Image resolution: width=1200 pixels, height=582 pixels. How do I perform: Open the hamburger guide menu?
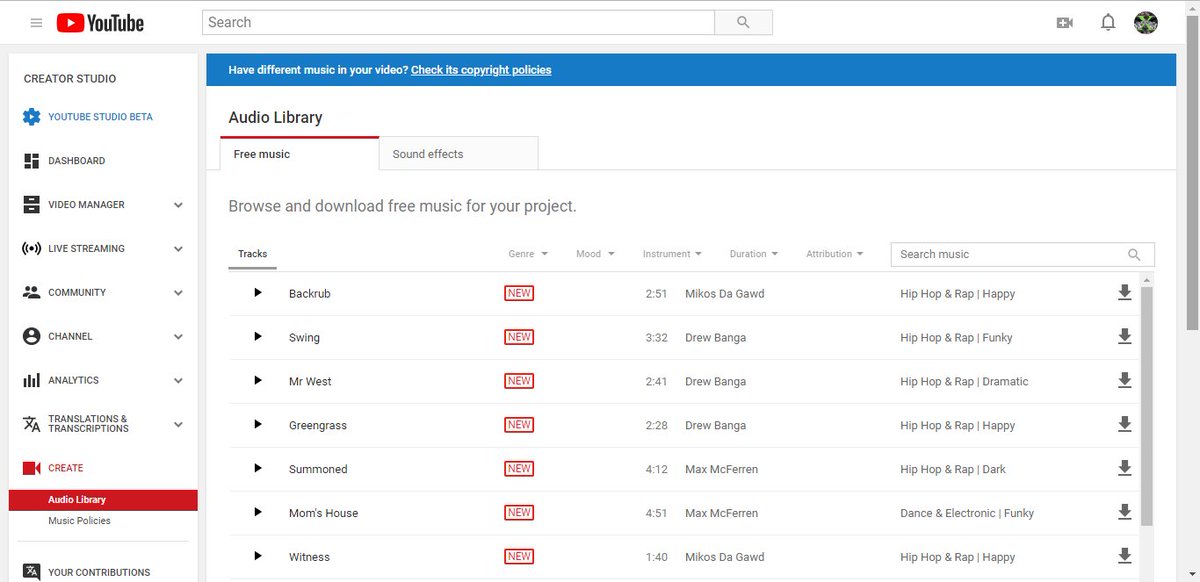click(36, 23)
